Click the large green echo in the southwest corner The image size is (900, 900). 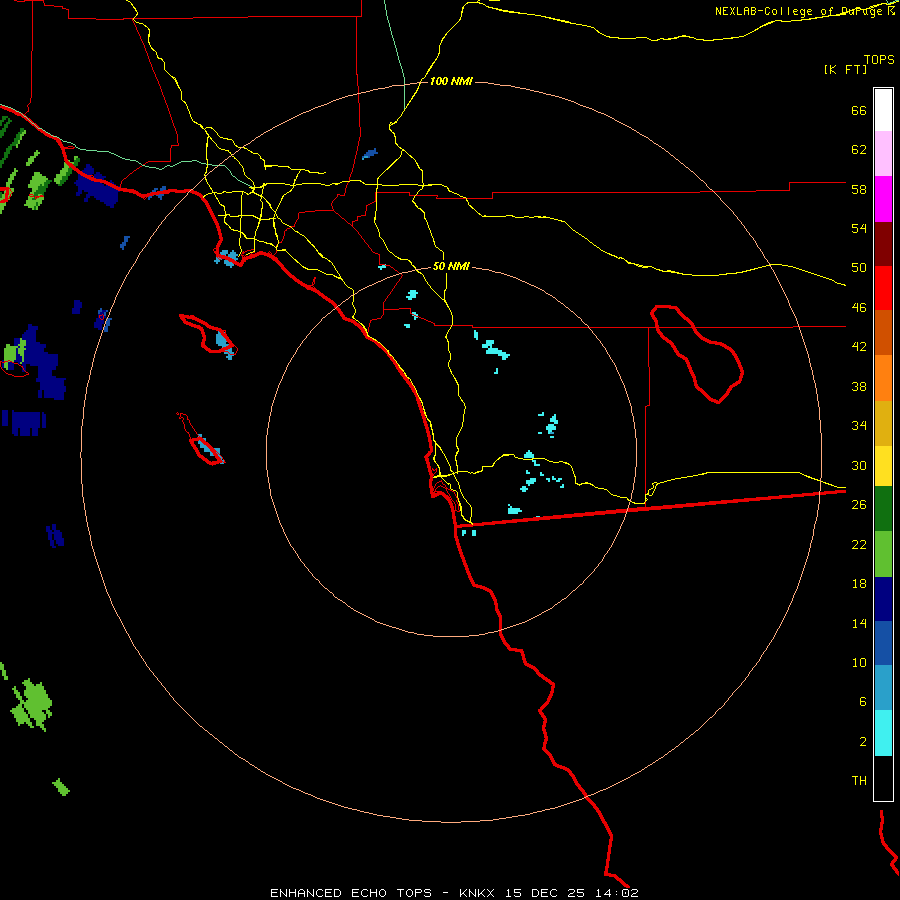[32, 704]
